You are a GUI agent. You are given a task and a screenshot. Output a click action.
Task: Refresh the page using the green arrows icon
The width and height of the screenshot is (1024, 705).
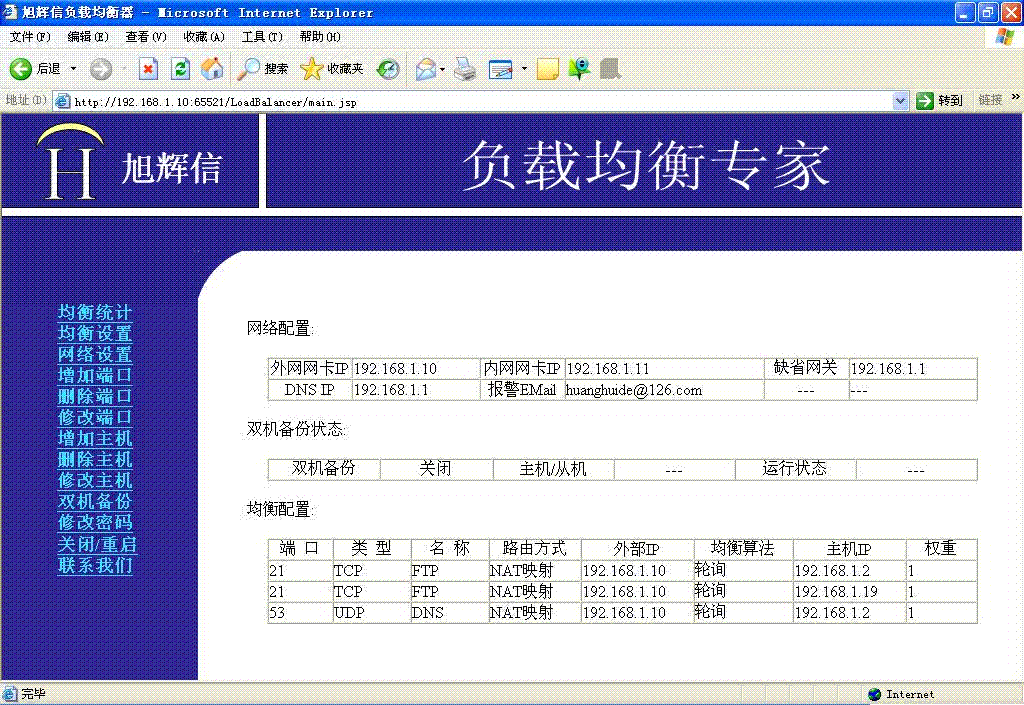pyautogui.click(x=180, y=69)
